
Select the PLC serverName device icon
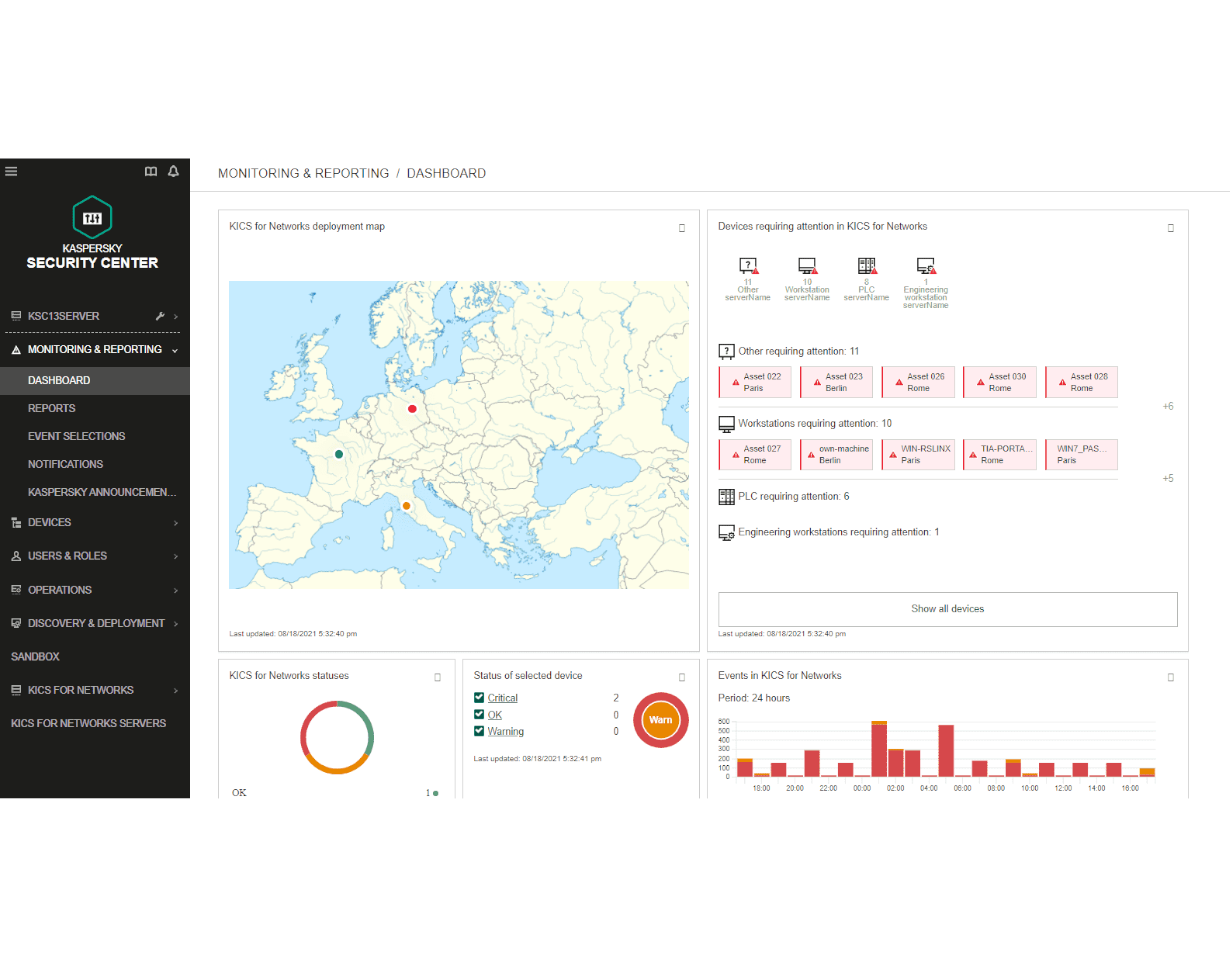pos(866,266)
